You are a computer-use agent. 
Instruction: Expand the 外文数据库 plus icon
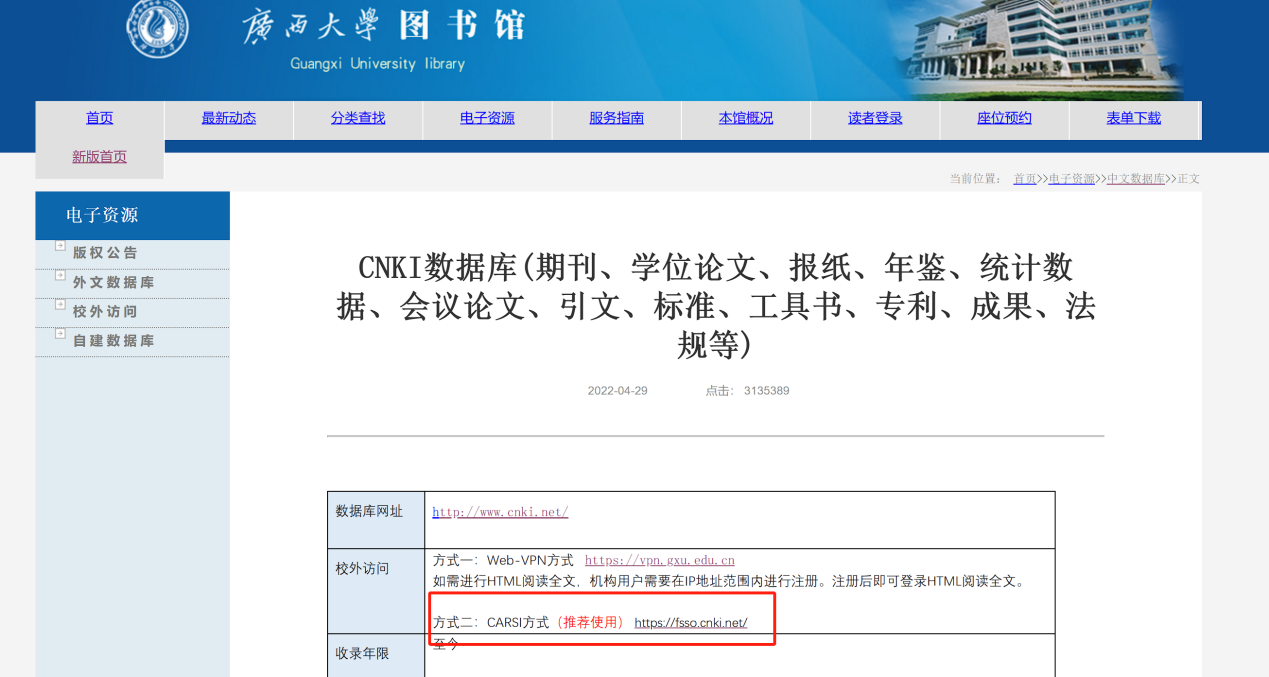[61, 275]
